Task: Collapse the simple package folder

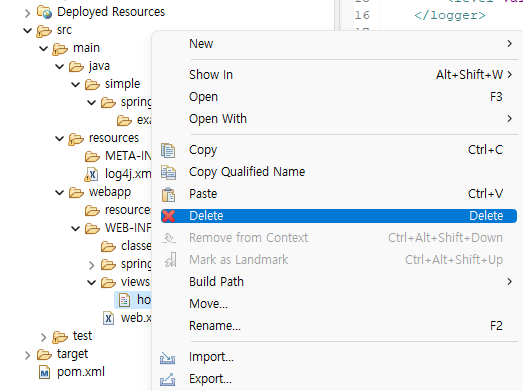Action: (x=75, y=85)
